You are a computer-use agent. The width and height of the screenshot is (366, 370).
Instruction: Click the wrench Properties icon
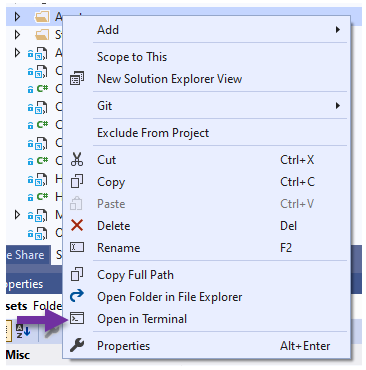[77, 345]
